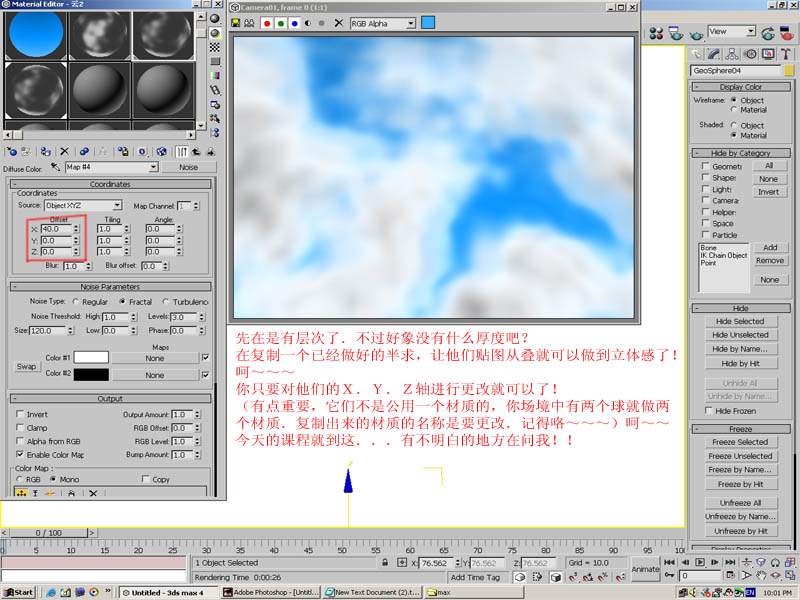Select Regular noise type
The height and width of the screenshot is (600, 800).
76,302
